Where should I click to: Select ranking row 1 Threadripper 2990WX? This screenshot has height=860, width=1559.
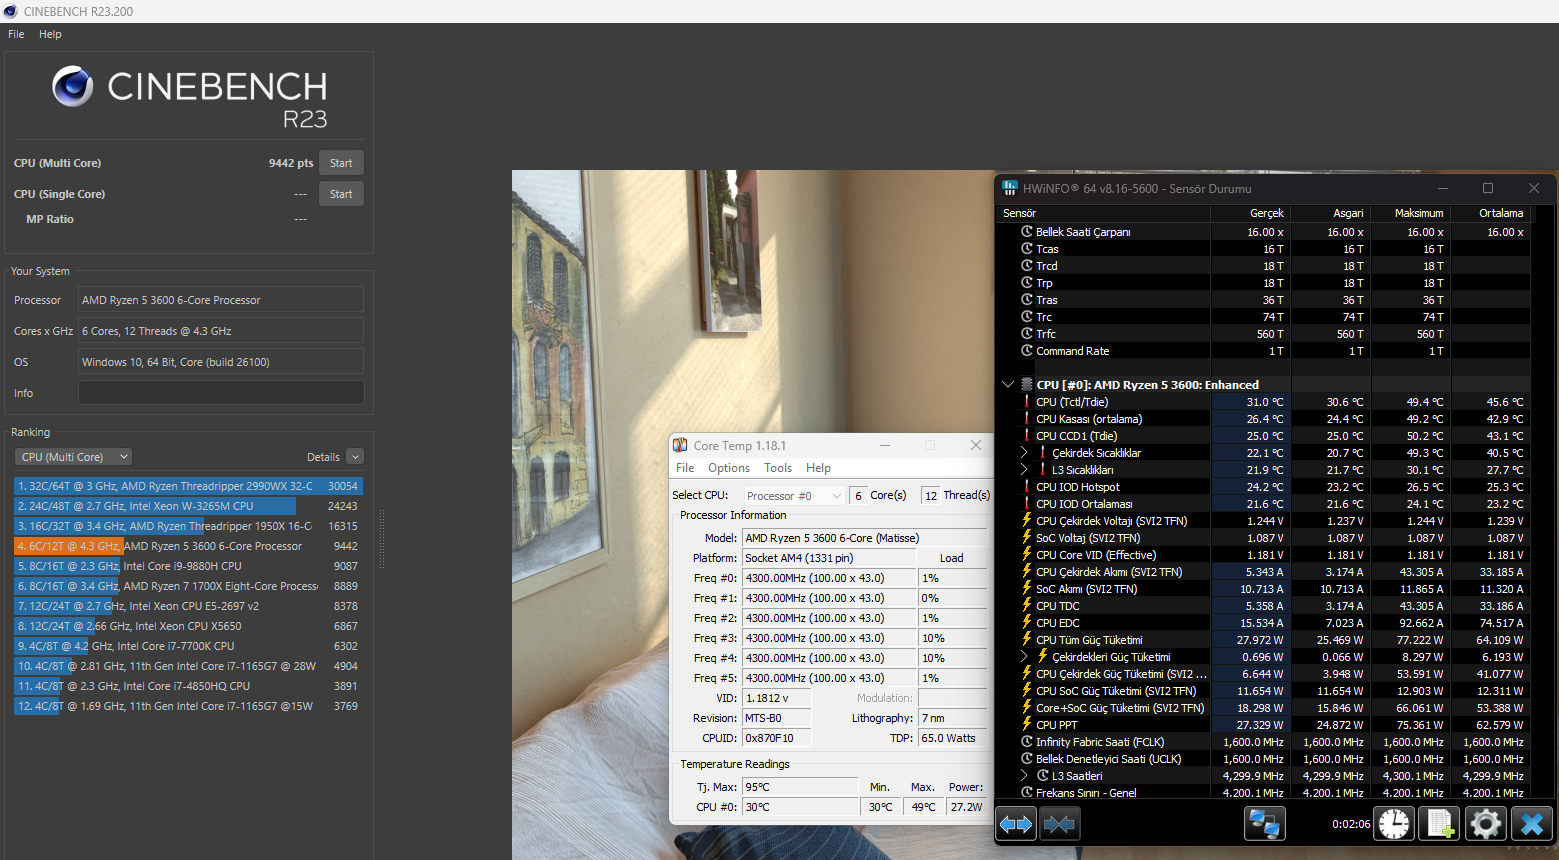point(188,486)
